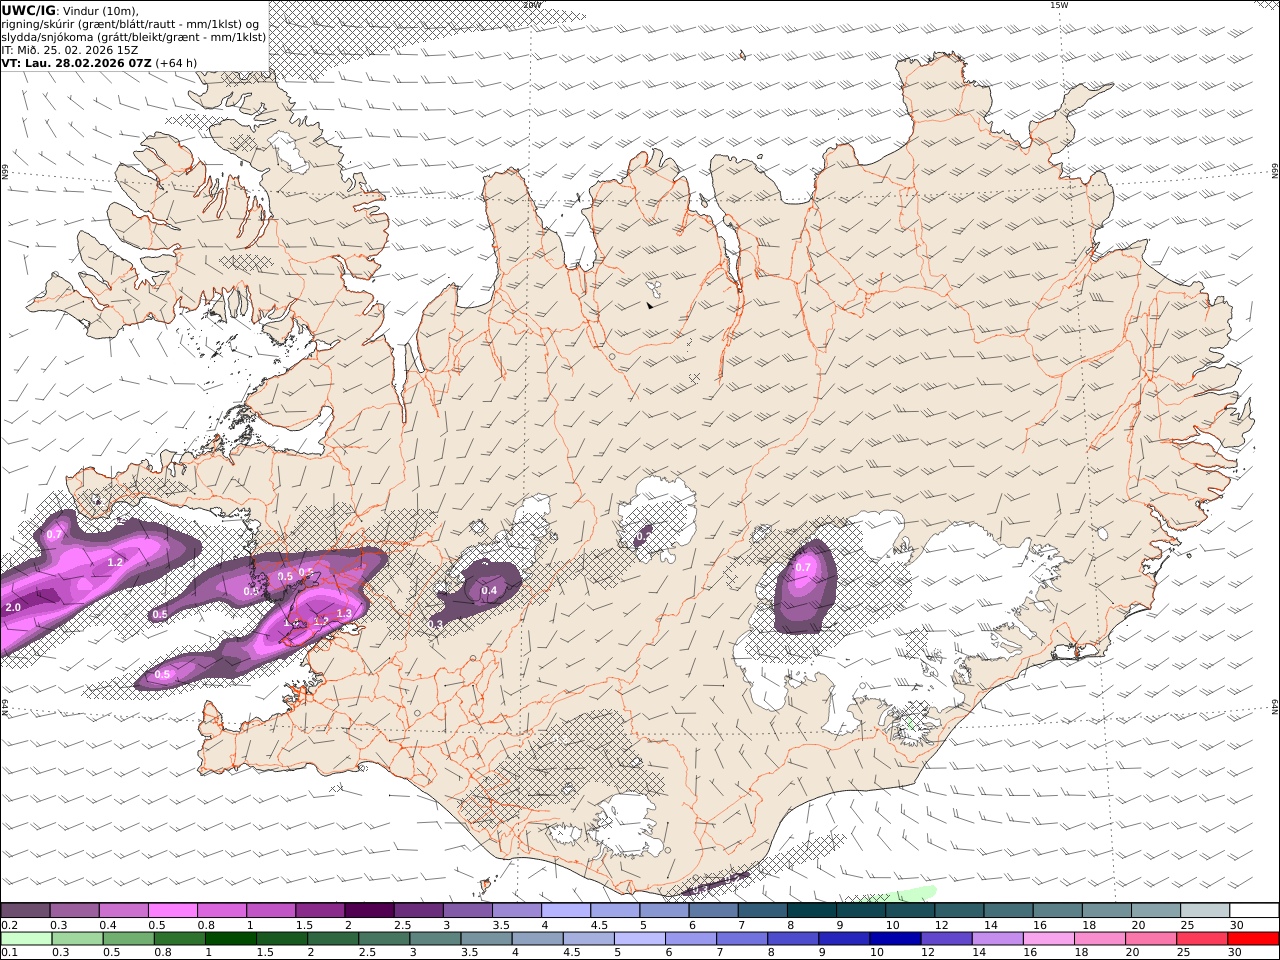Viewport: 1280px width, 960px height.
Task: Click the IT: Mið. 25. 02. 2026 15Z line
Action: [69, 49]
